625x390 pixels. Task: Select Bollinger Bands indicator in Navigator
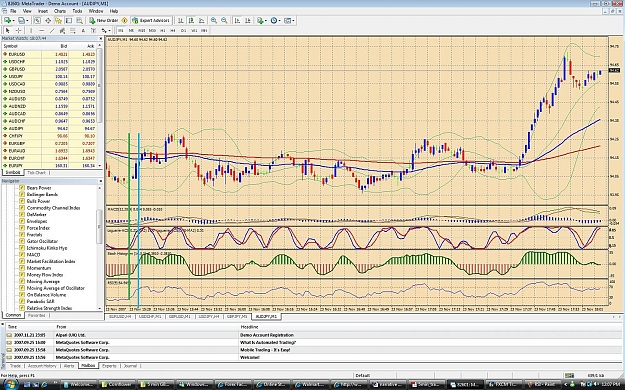42,194
